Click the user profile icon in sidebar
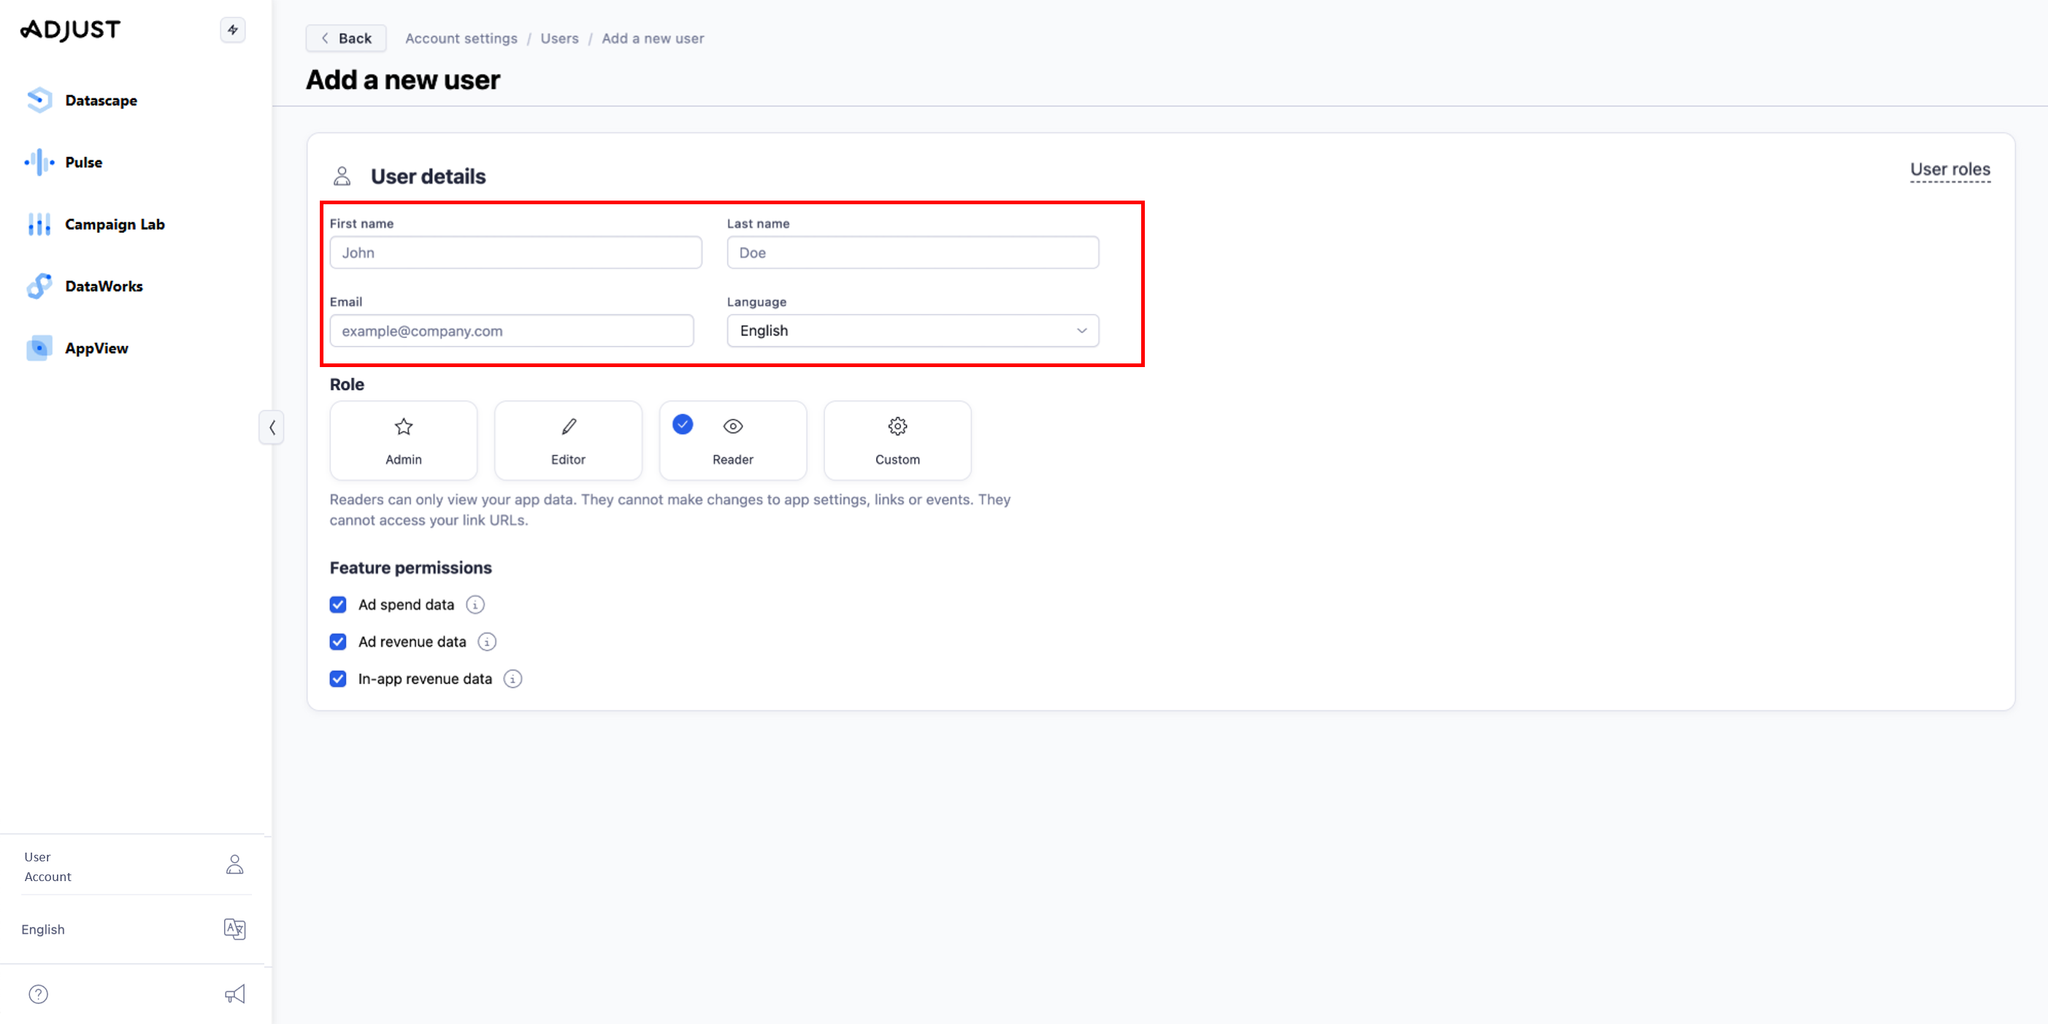 pyautogui.click(x=235, y=865)
